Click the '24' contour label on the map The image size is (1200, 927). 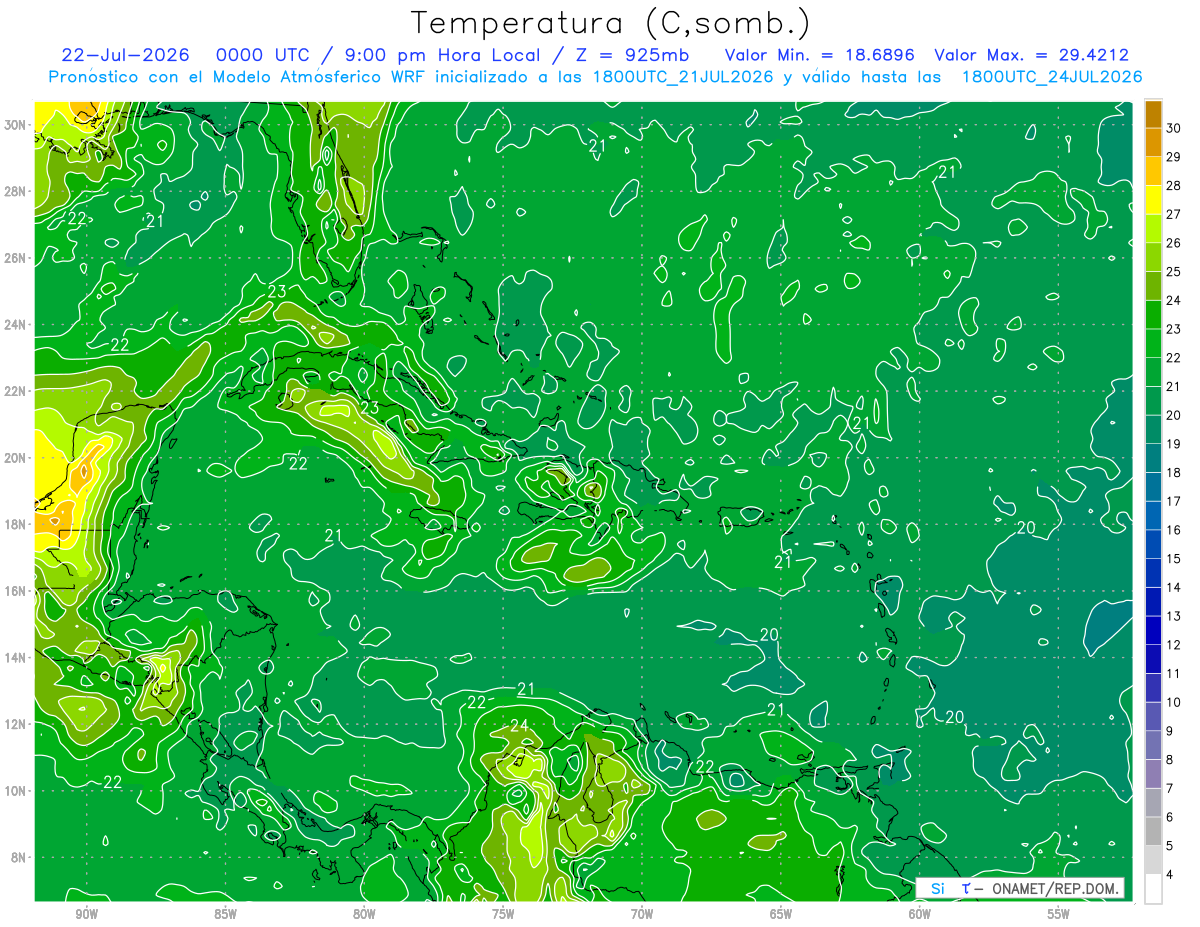520,726
